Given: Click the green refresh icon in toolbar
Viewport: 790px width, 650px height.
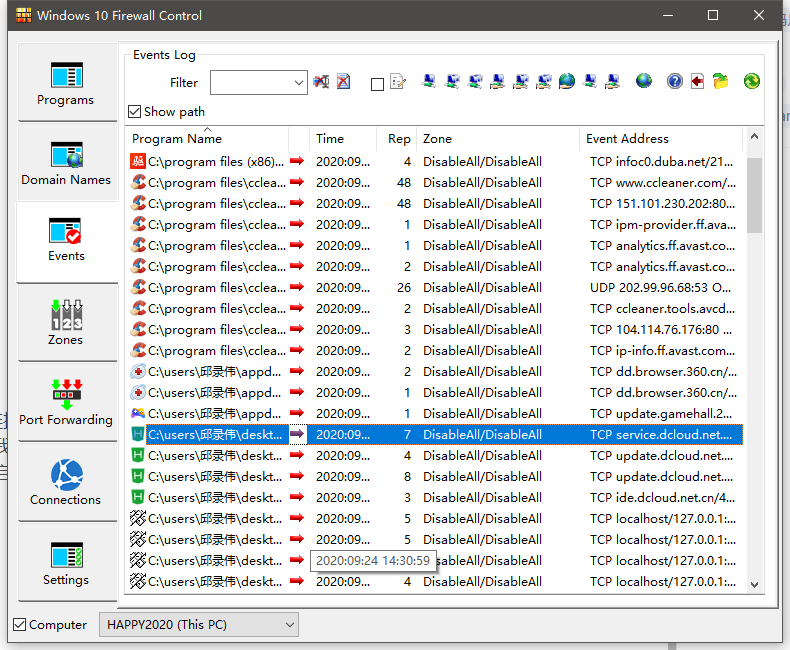Looking at the screenshot, I should (x=751, y=81).
